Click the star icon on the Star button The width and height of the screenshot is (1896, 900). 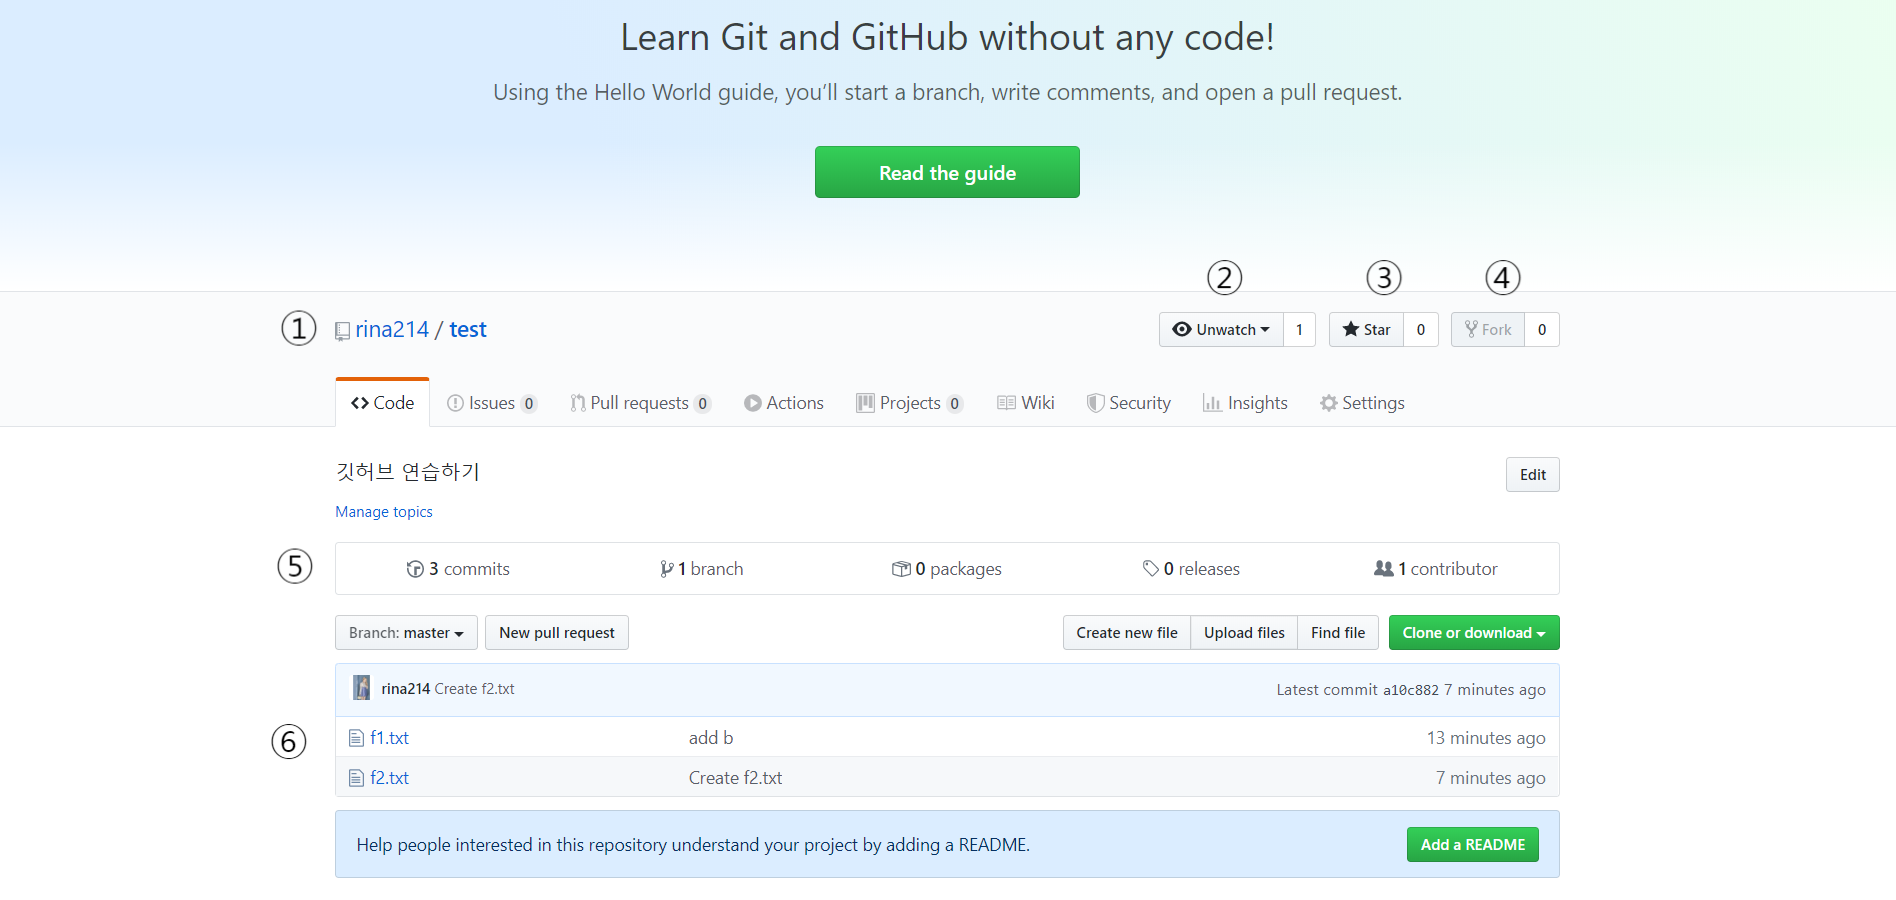click(1350, 329)
